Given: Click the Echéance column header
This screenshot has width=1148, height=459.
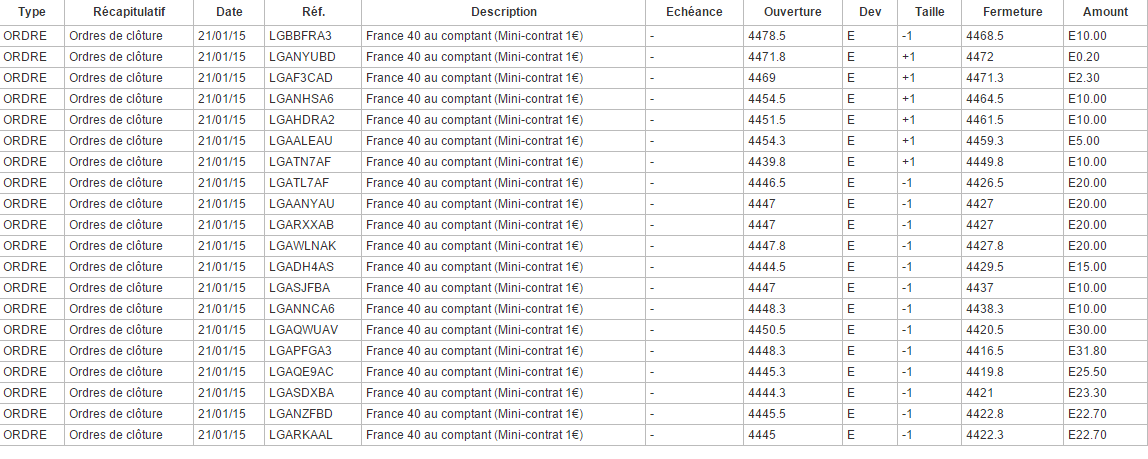Looking at the screenshot, I should click(693, 12).
